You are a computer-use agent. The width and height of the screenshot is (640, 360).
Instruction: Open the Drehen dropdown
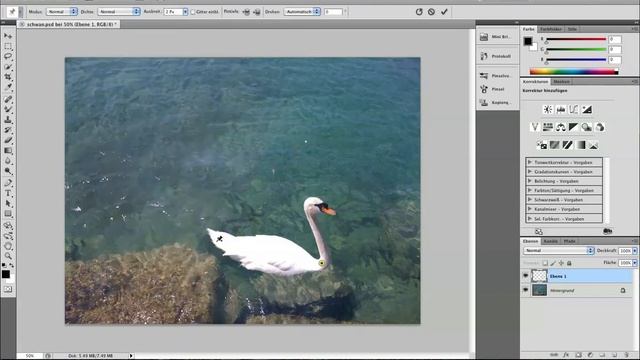click(302, 12)
